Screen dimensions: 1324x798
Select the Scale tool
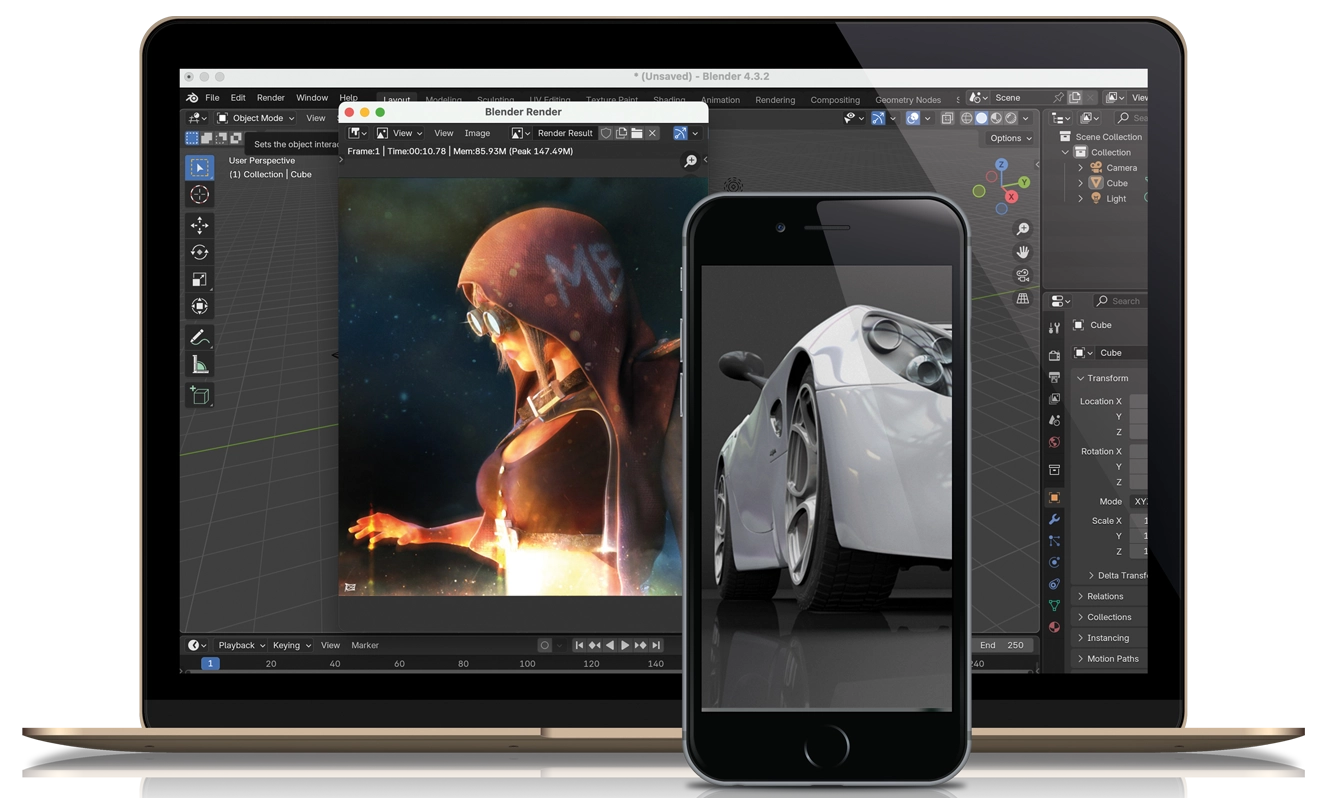point(199,279)
